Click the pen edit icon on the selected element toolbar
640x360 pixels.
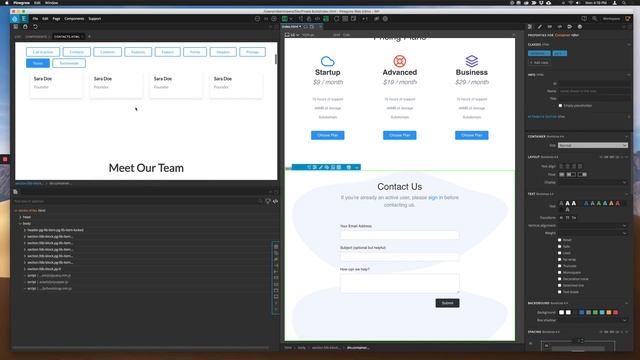320,167
